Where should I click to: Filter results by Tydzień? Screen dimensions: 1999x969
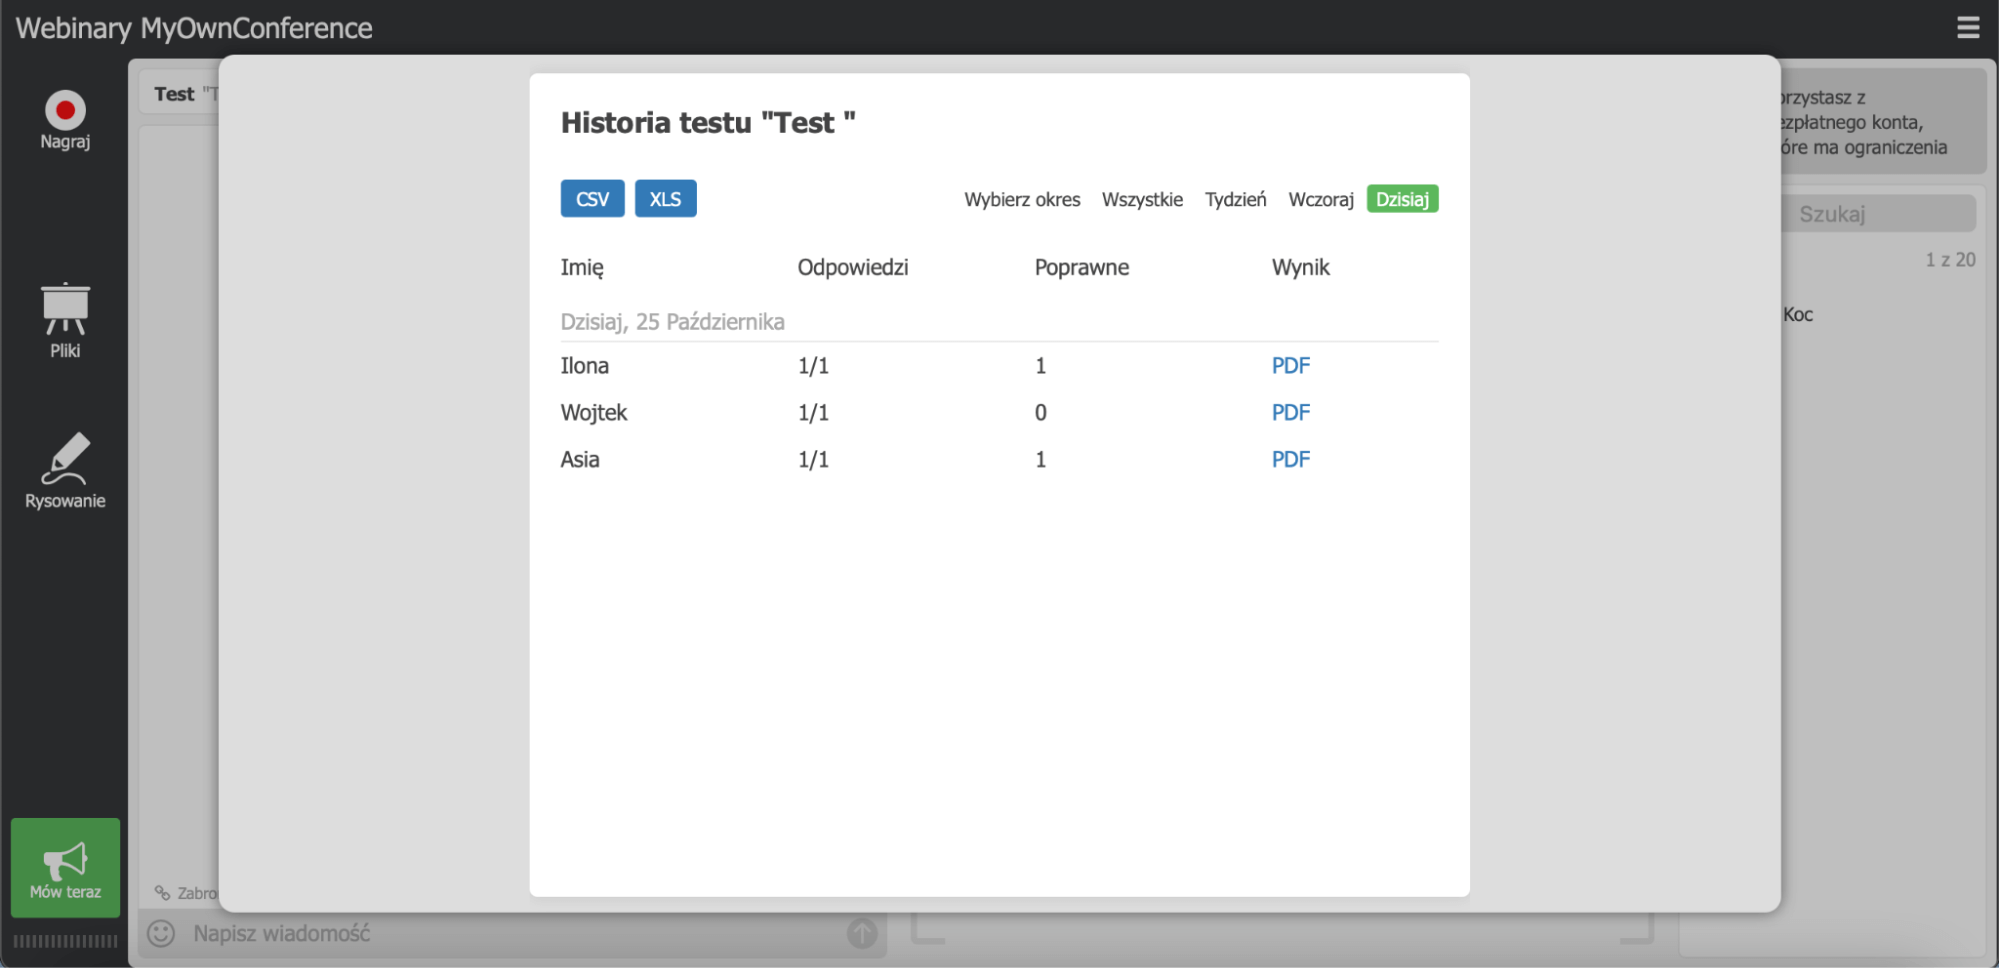1235,199
